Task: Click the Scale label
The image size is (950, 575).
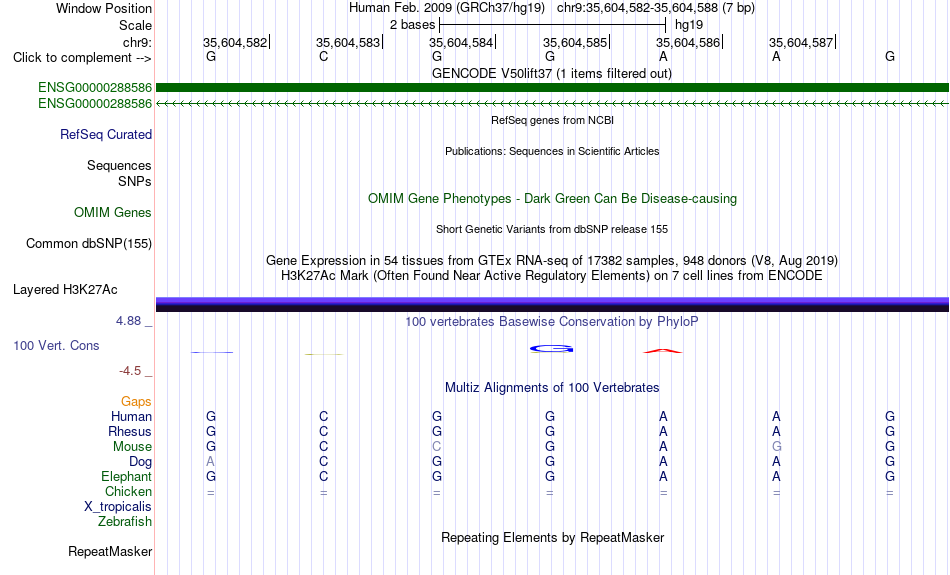Action: (x=136, y=25)
